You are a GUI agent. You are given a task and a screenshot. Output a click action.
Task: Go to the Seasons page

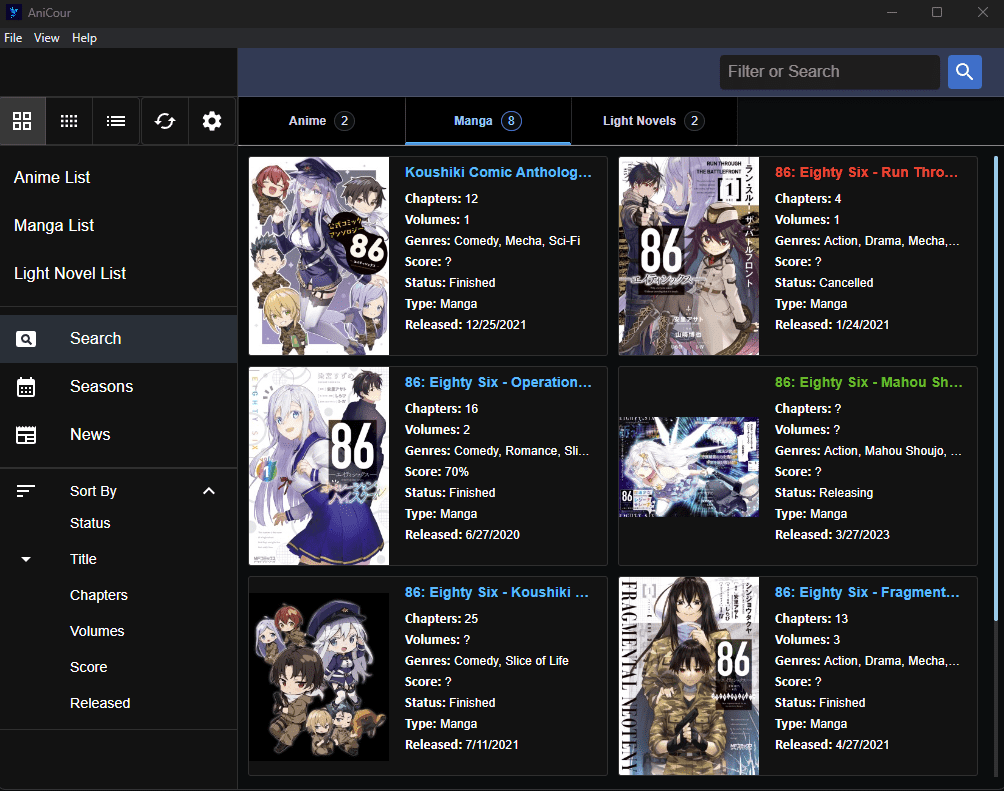(118, 387)
